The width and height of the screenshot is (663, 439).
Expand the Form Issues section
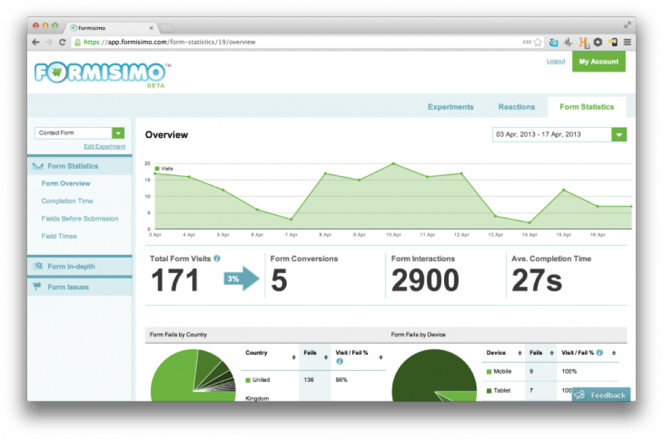(79, 287)
